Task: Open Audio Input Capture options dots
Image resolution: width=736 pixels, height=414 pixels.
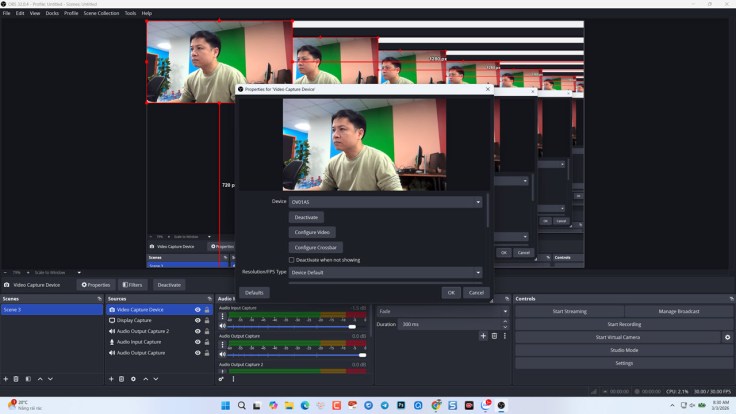Action: click(222, 316)
